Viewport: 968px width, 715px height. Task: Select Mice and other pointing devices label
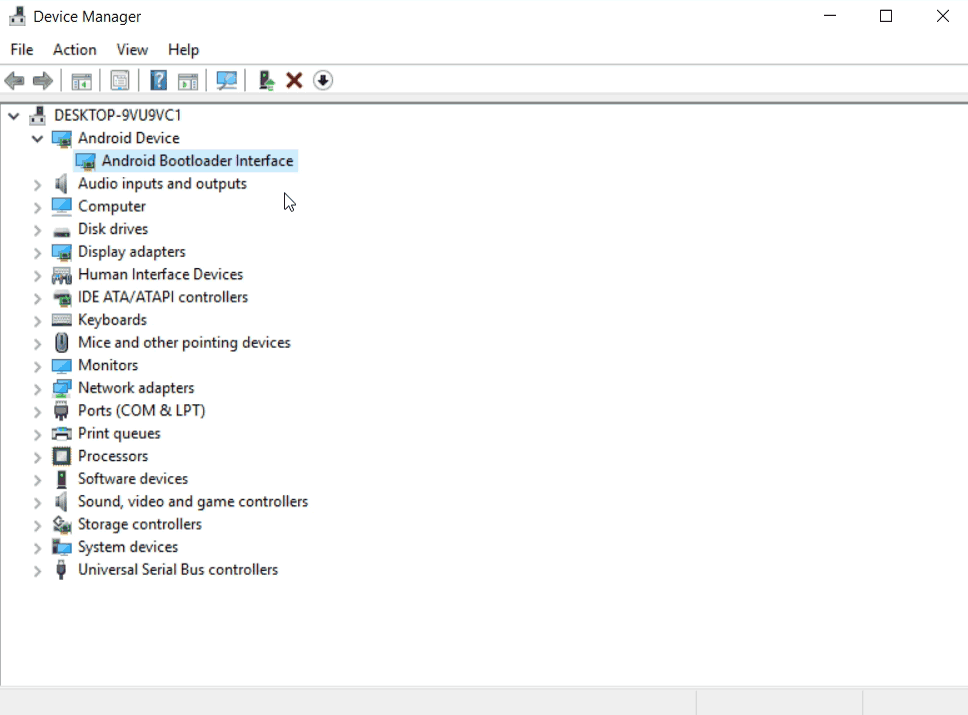click(x=184, y=343)
